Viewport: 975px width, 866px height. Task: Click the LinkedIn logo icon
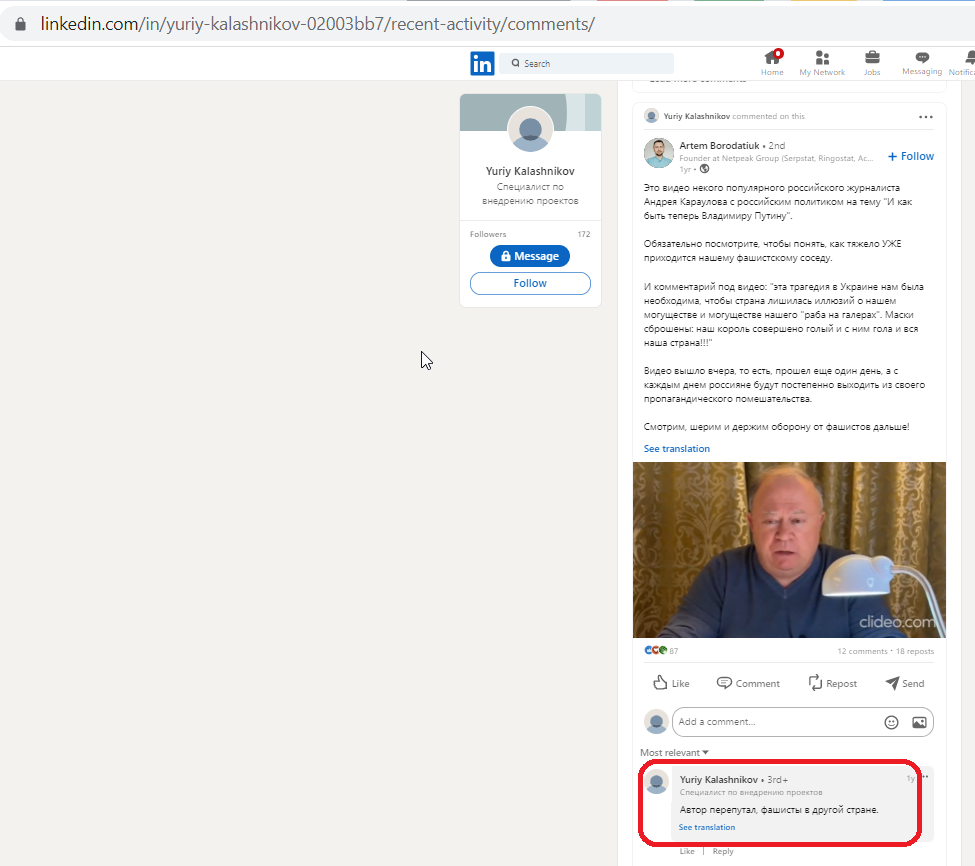tap(482, 63)
